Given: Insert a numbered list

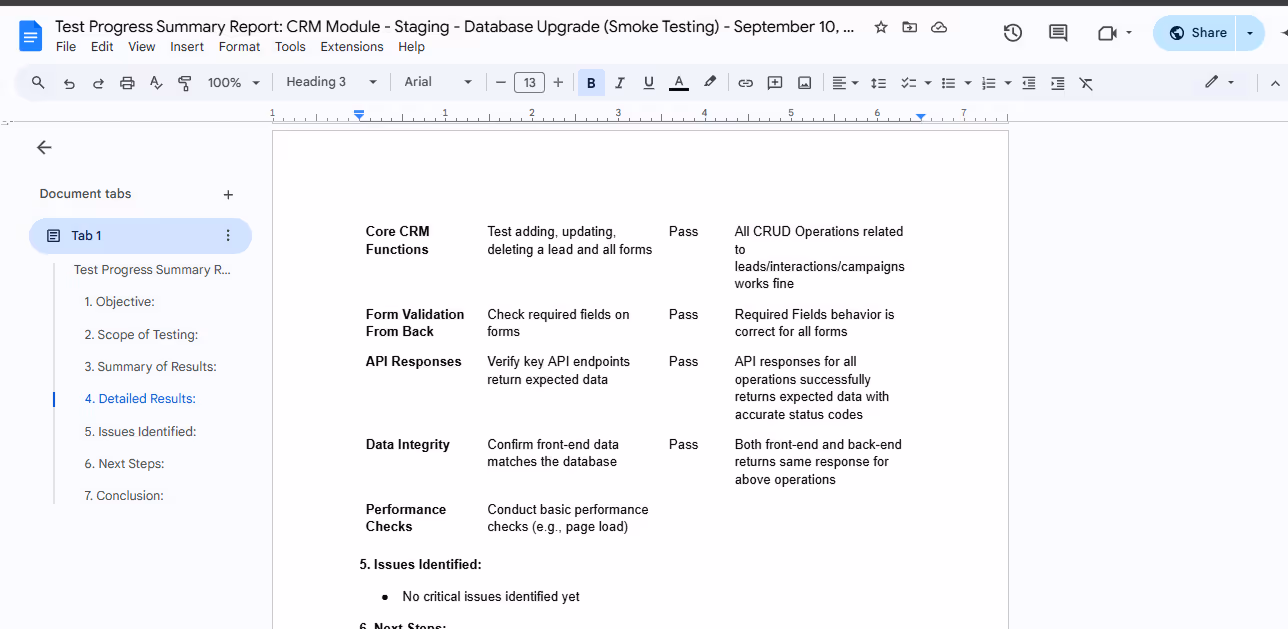Looking at the screenshot, I should (989, 83).
